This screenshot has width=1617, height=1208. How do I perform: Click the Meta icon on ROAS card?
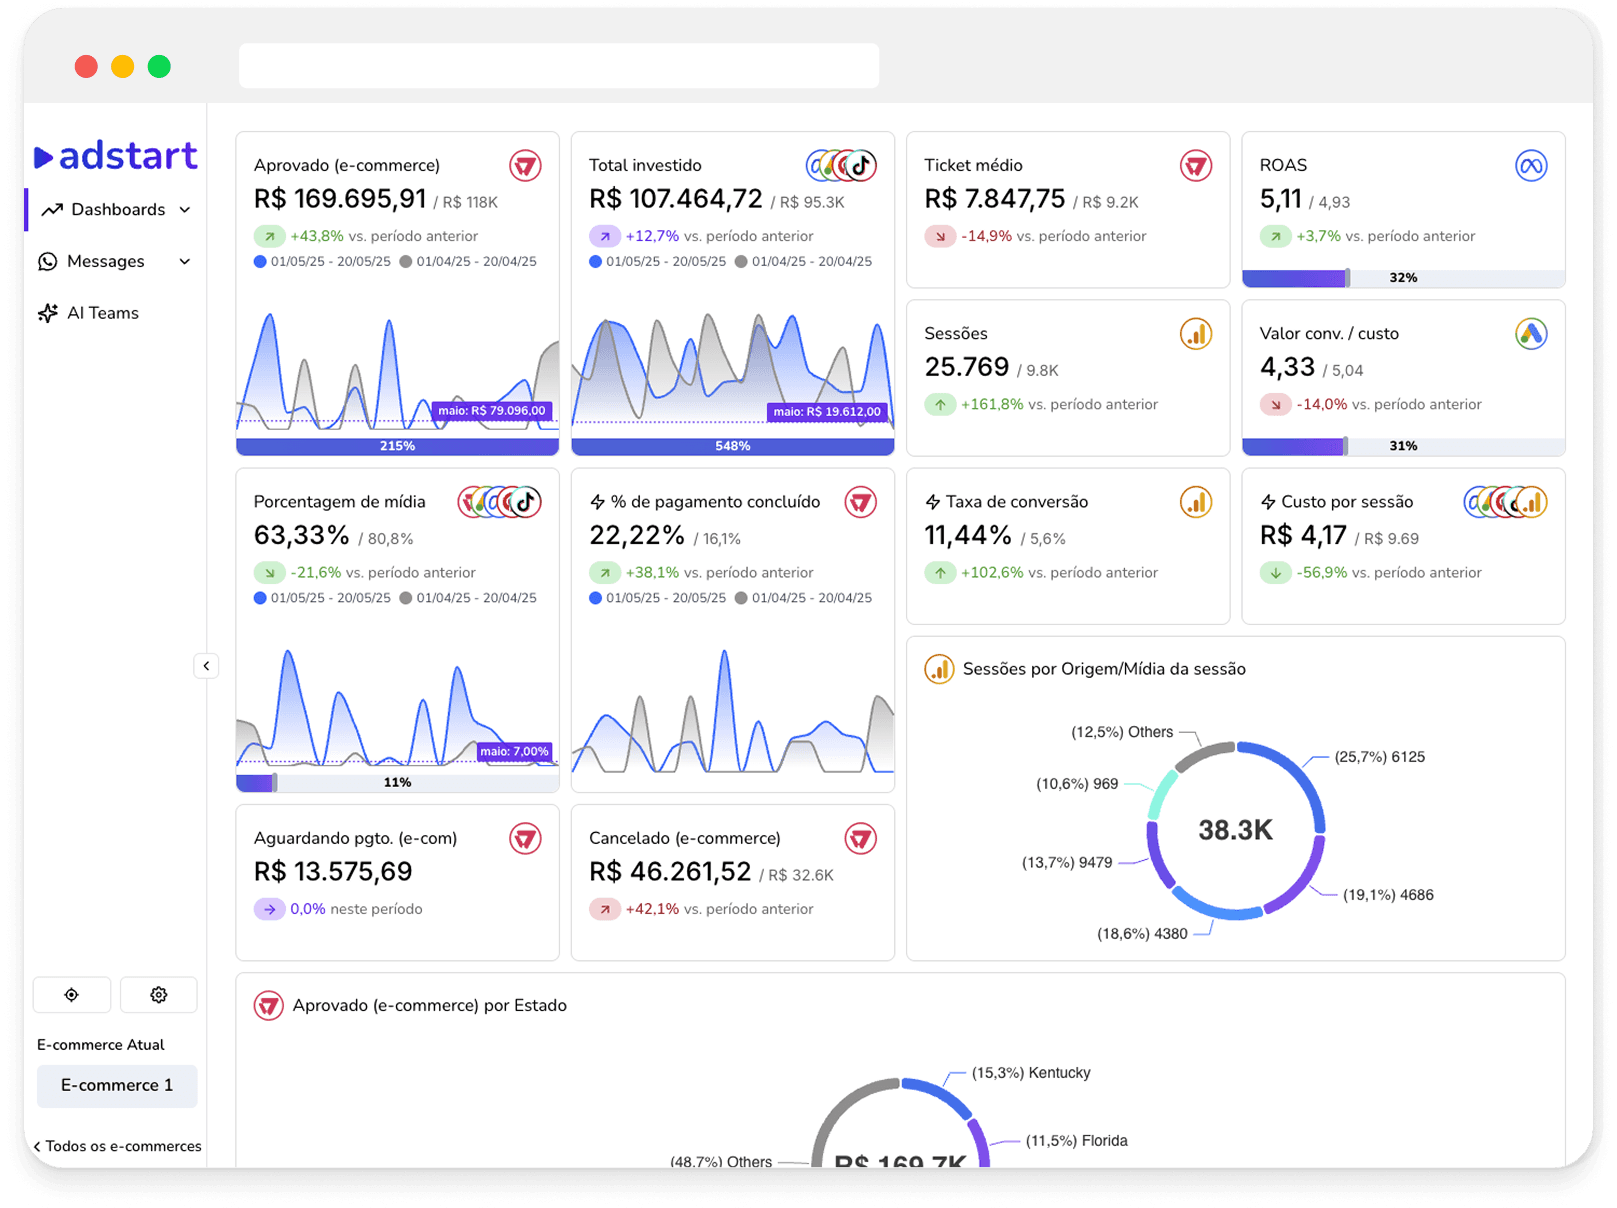1531,165
